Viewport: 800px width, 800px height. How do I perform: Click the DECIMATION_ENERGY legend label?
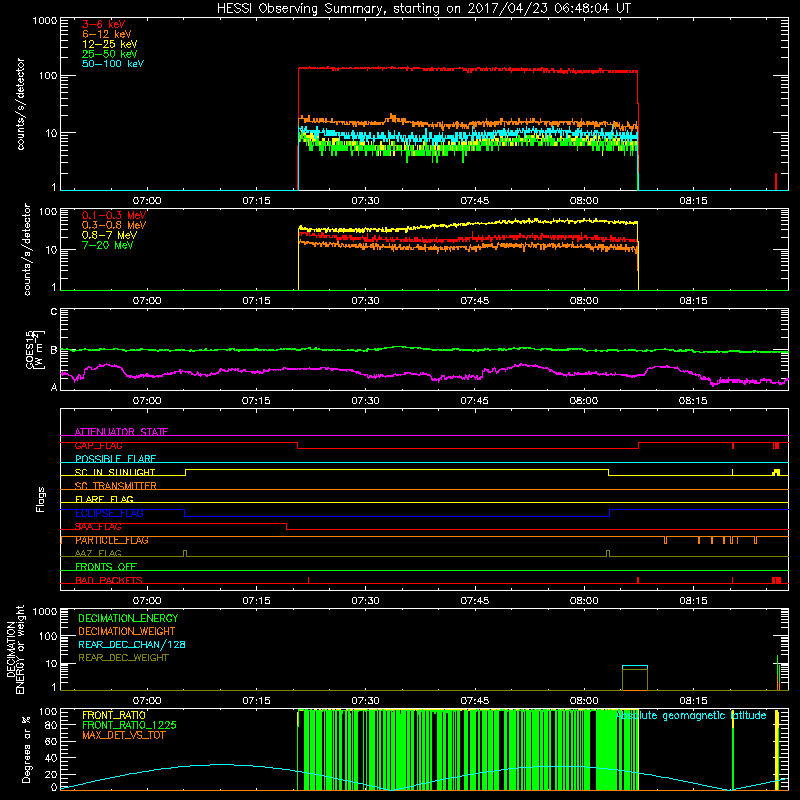tap(128, 618)
